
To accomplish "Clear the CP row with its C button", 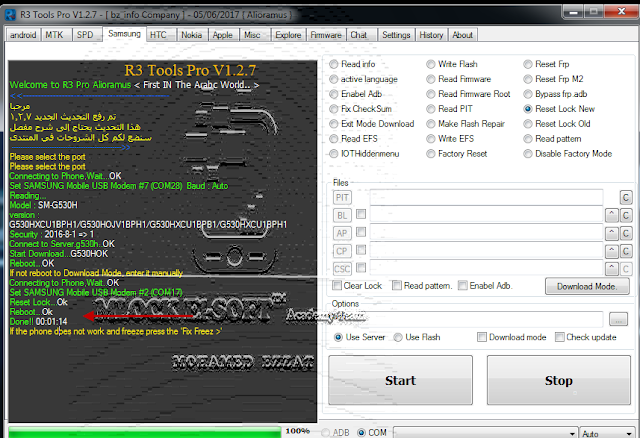I will 626,251.
